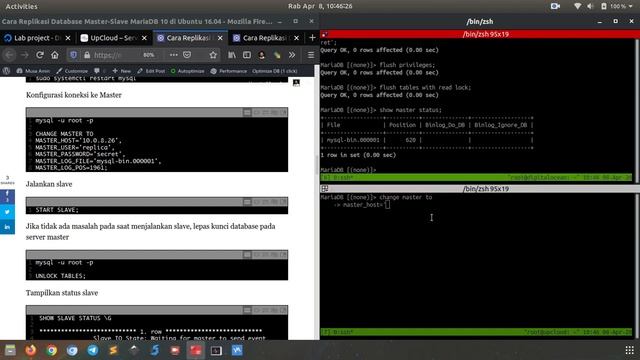Toggle the Firefox sidebar view
The image size is (640, 360).
(x=247, y=55)
